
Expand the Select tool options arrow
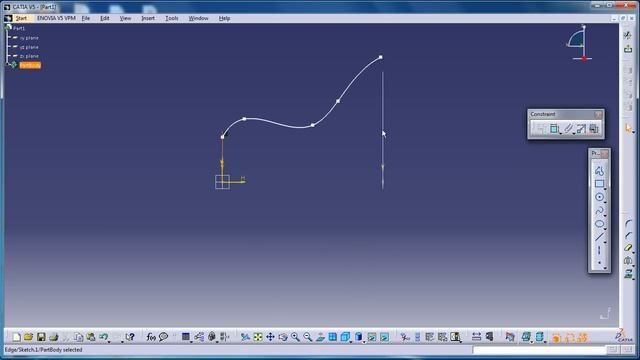point(633,132)
